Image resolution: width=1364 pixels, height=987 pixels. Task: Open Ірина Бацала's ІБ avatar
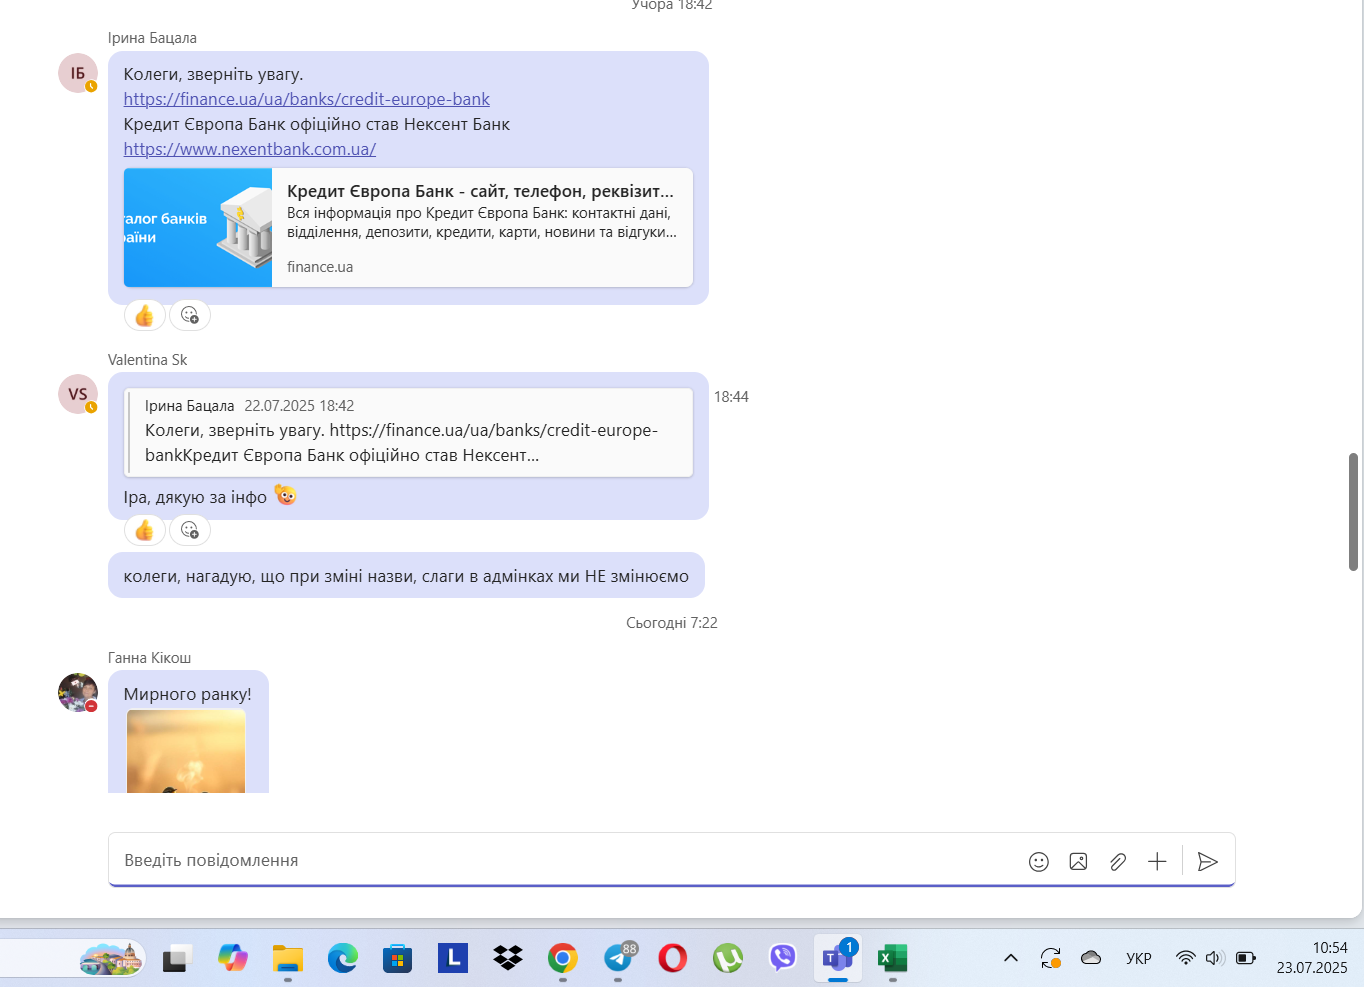[78, 73]
